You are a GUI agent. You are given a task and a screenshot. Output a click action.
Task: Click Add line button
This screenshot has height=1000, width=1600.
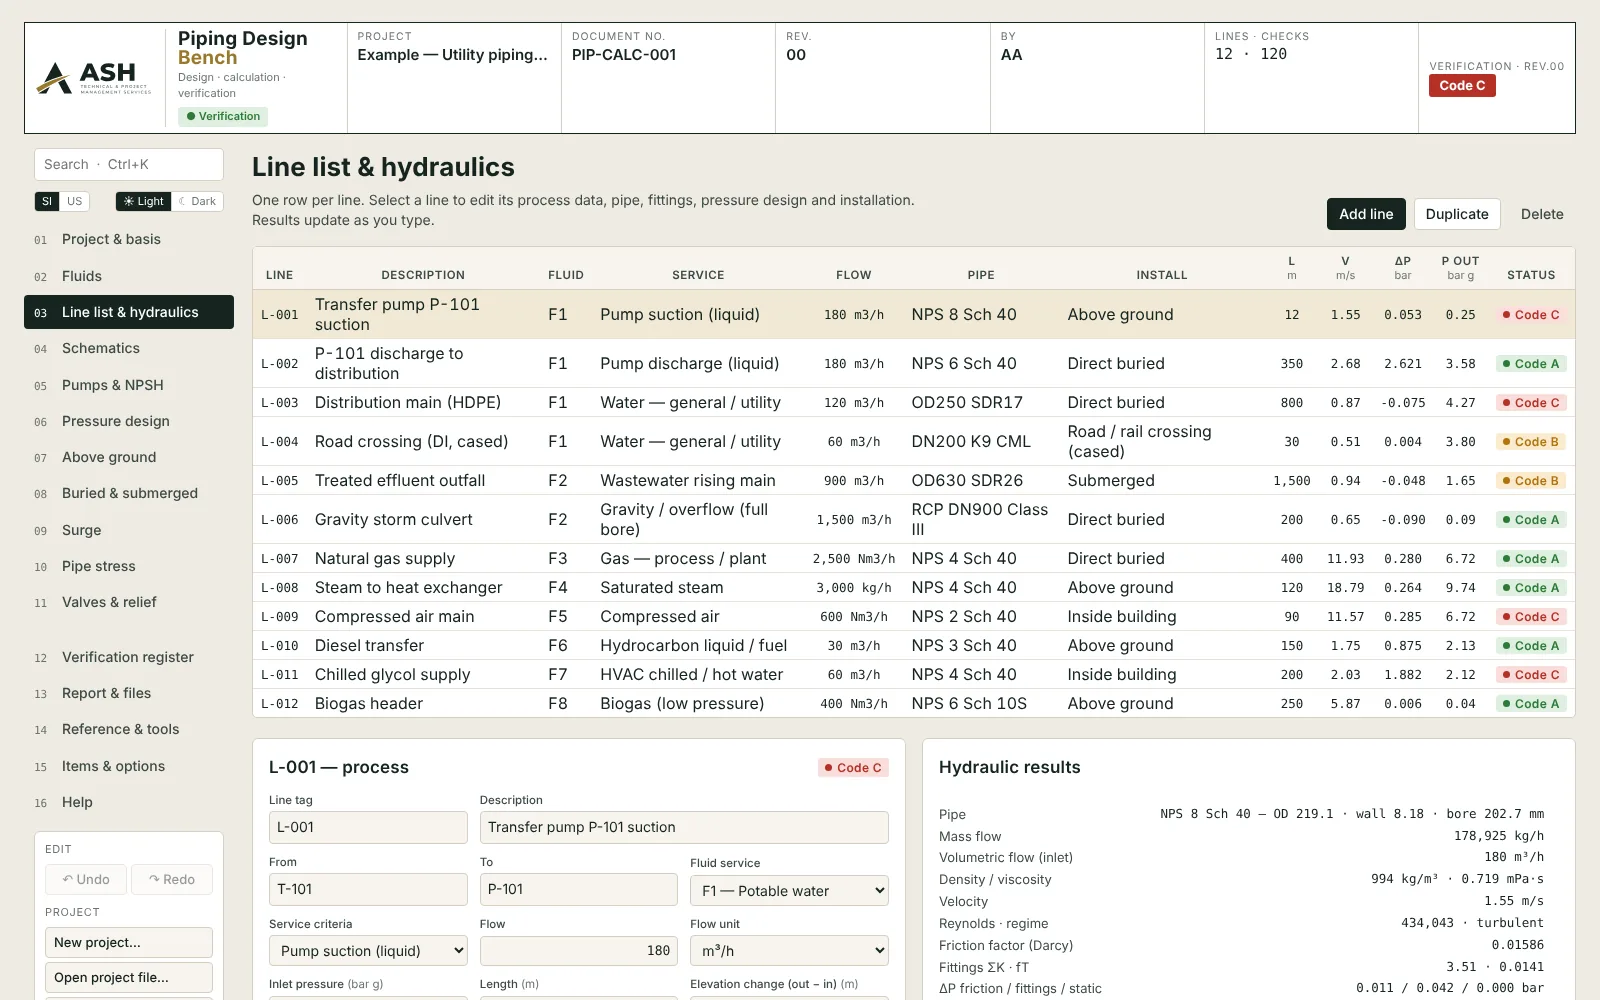pyautogui.click(x=1366, y=214)
